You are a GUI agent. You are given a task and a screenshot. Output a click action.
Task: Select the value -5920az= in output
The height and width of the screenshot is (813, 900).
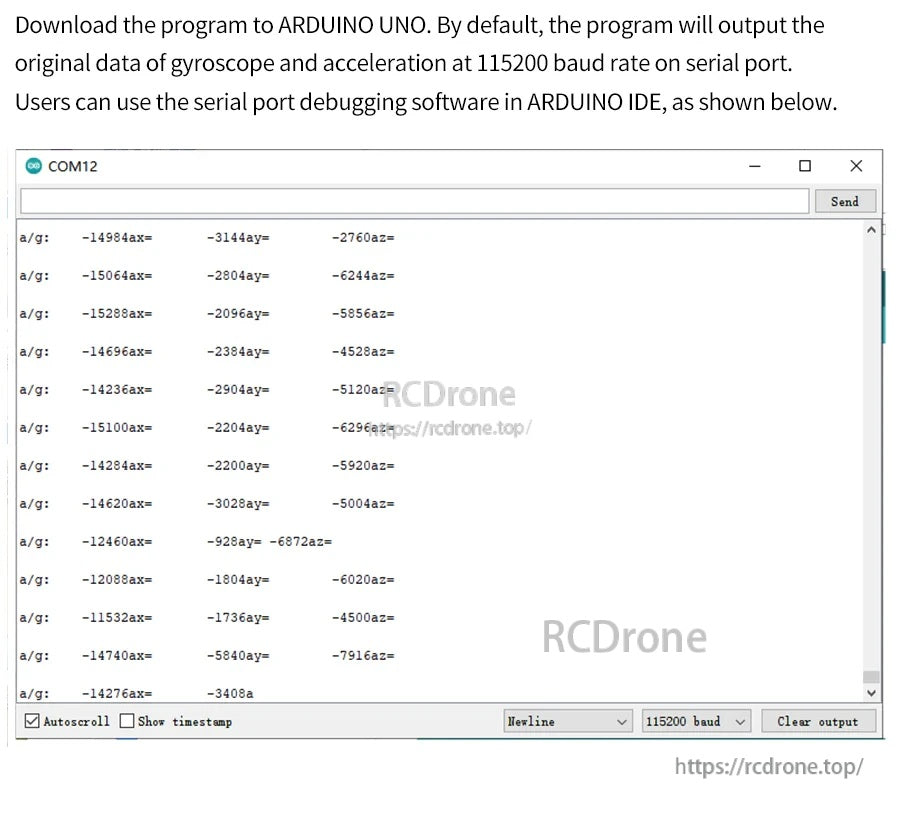(363, 466)
